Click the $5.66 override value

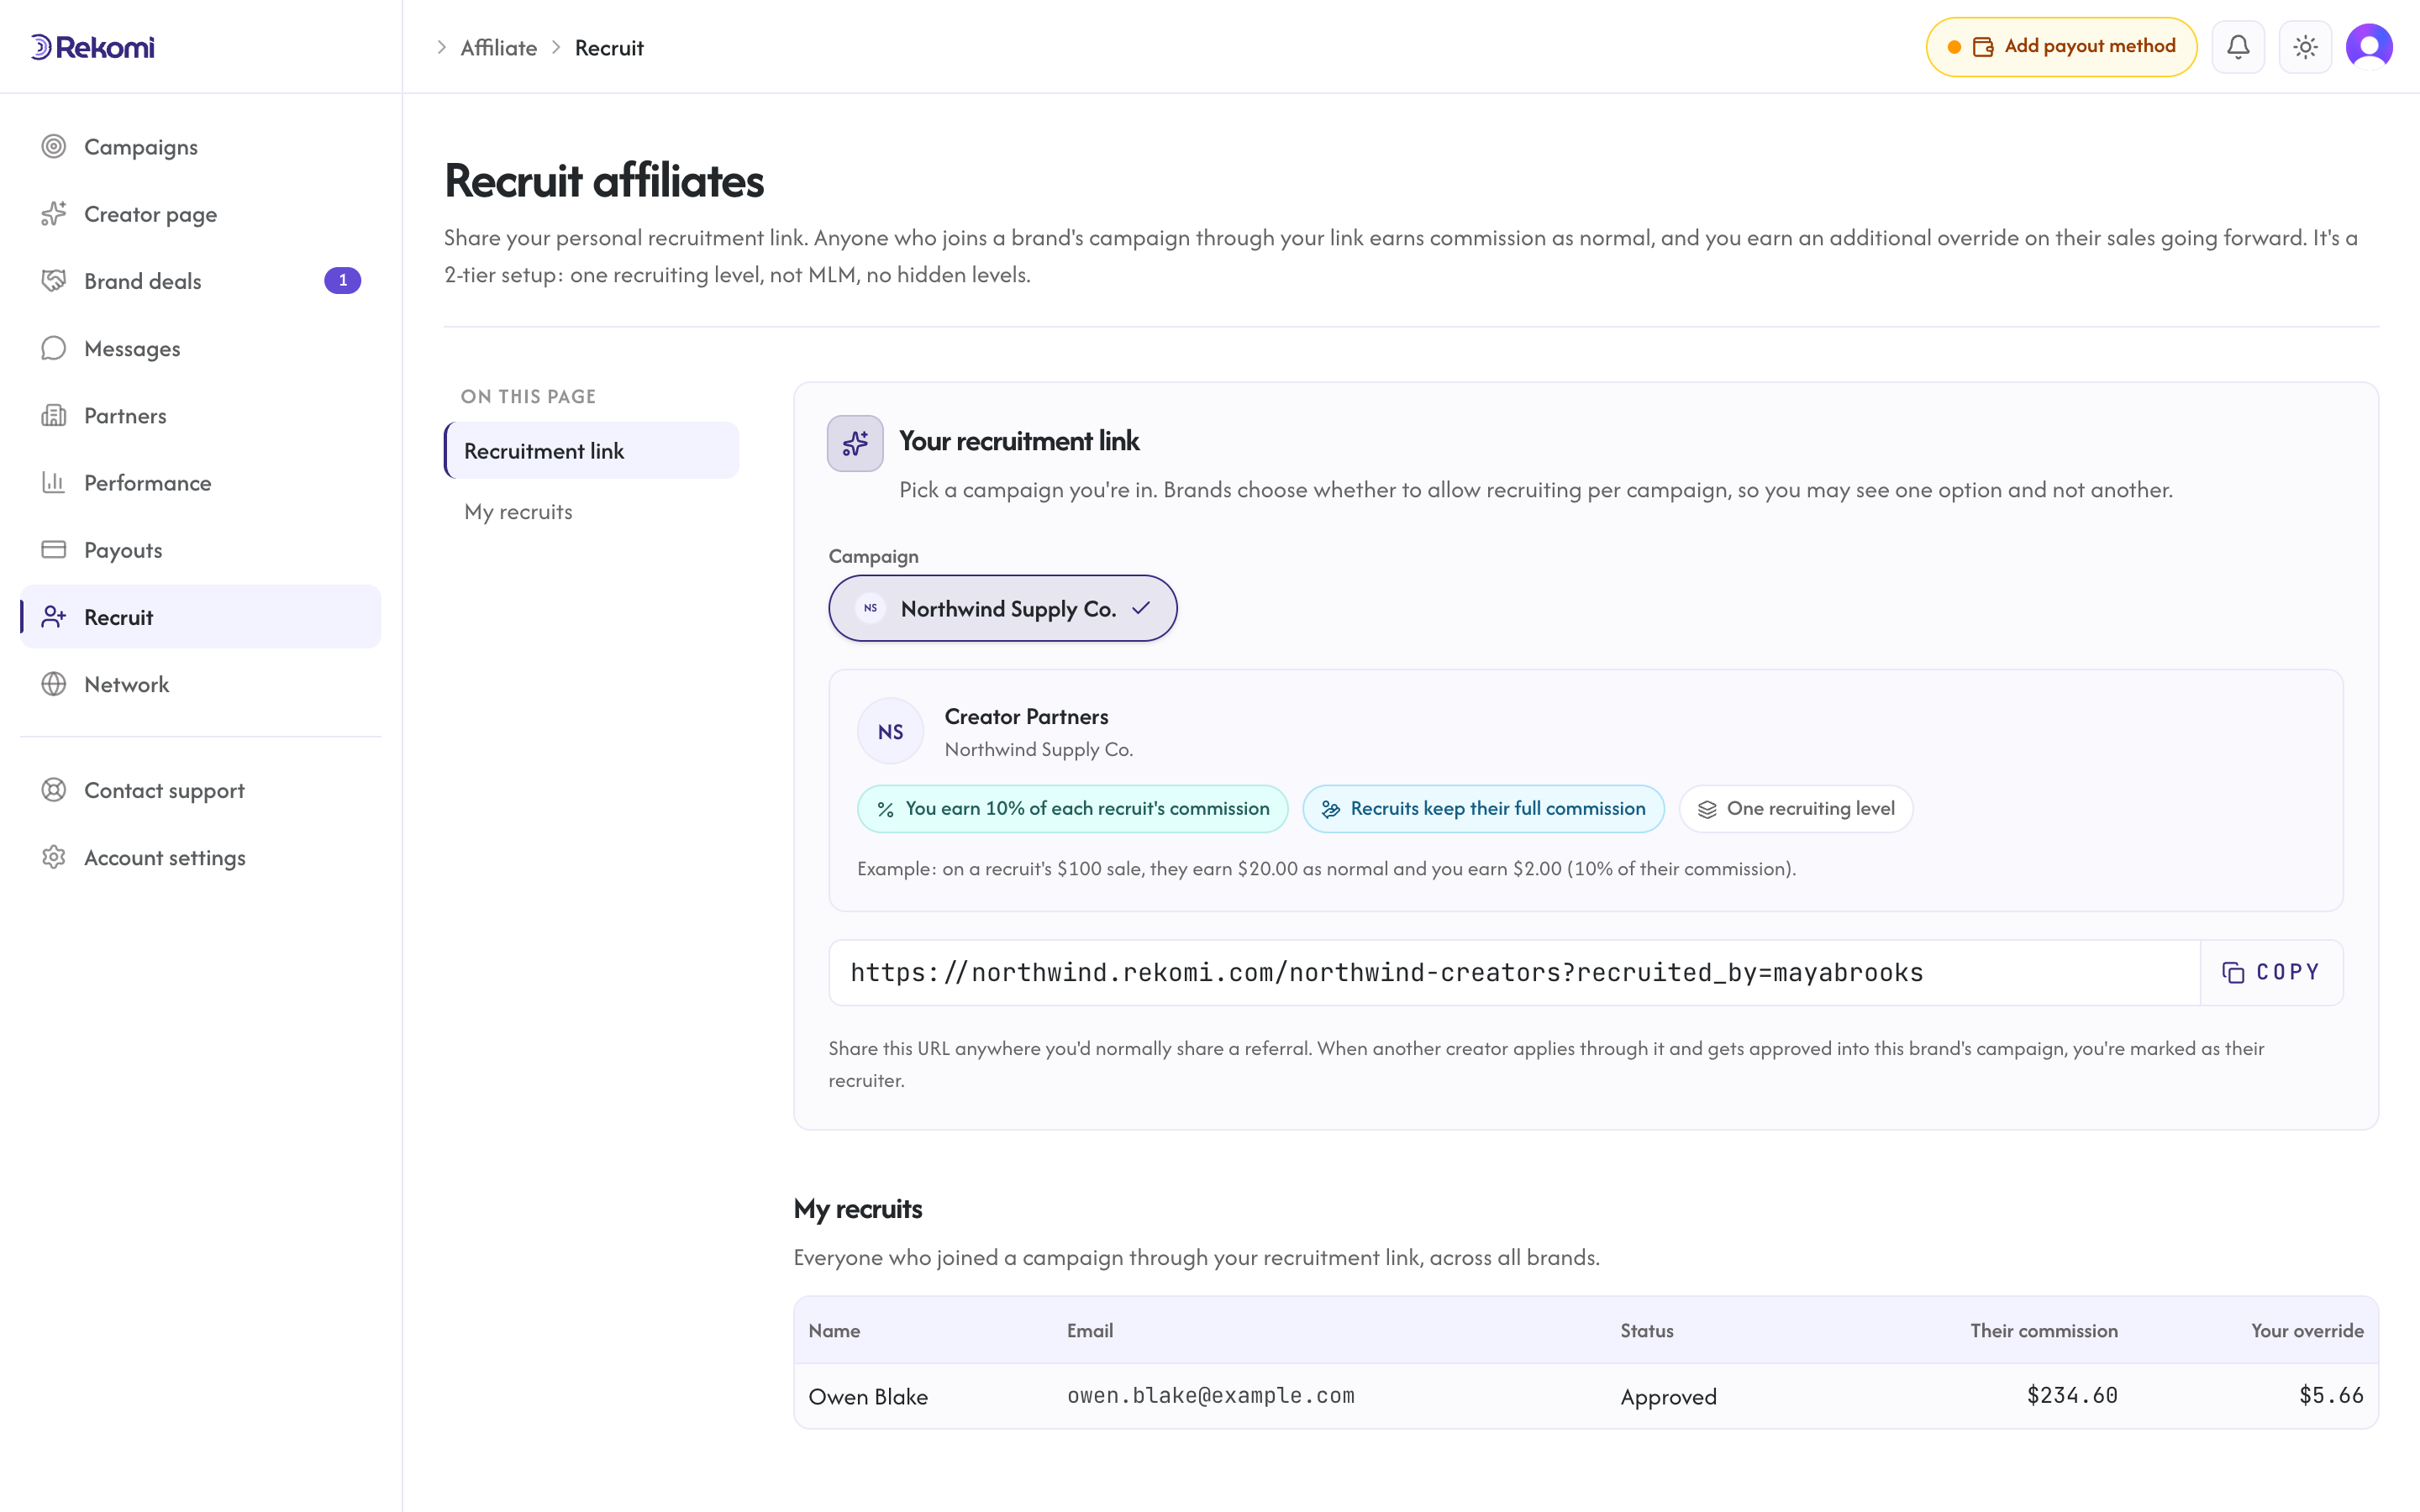tap(2331, 1396)
